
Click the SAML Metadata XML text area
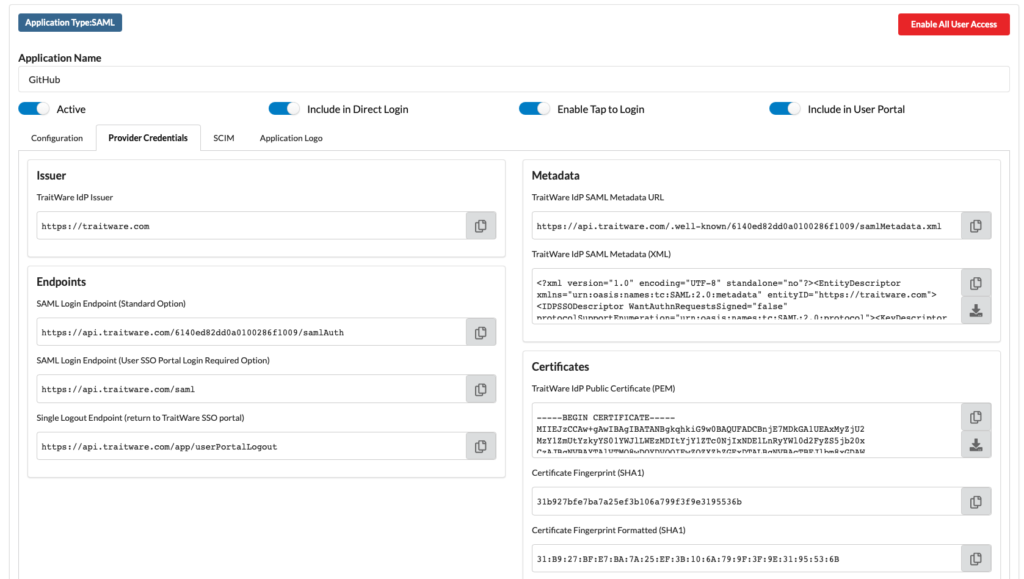point(746,296)
